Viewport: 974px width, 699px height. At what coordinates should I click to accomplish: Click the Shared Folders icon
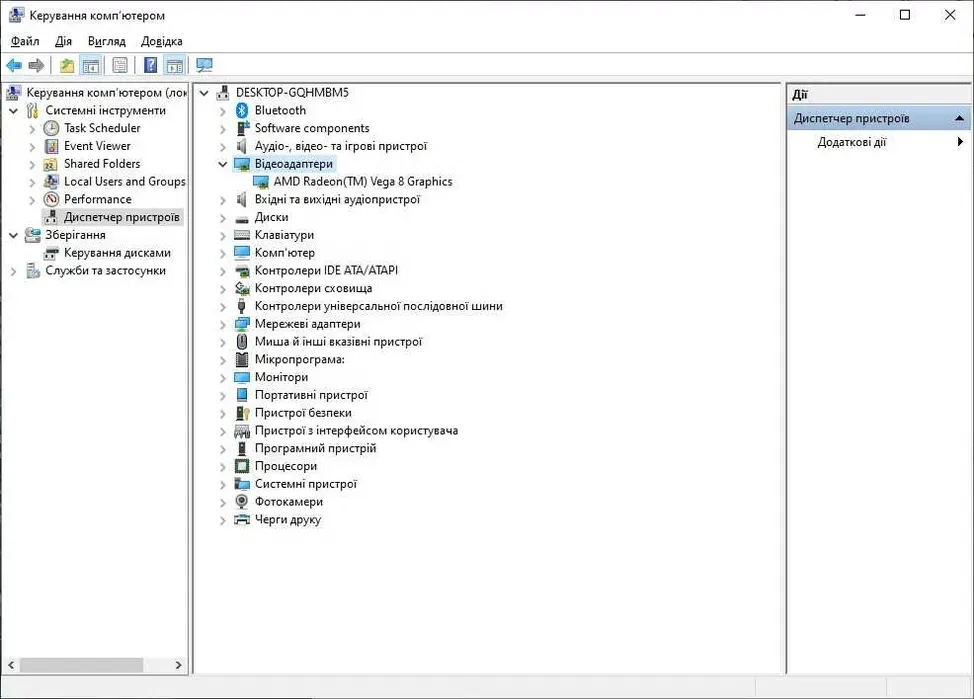tap(51, 165)
